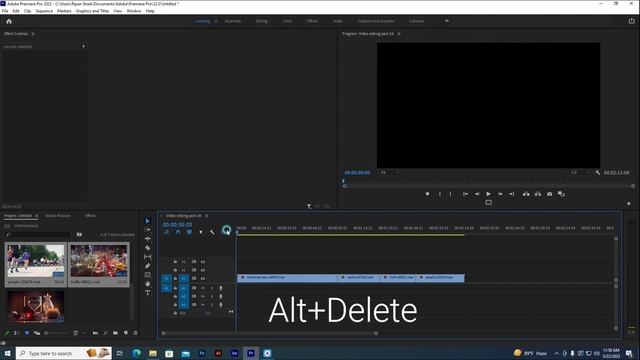
Task: Select the Track Select Forward tool
Action: point(148,230)
